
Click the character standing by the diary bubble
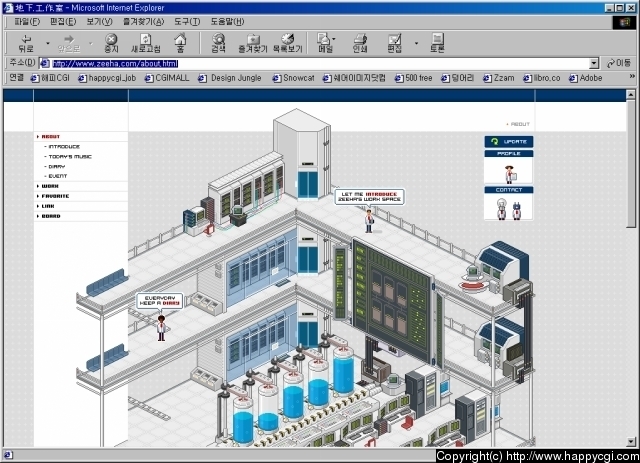(161, 327)
